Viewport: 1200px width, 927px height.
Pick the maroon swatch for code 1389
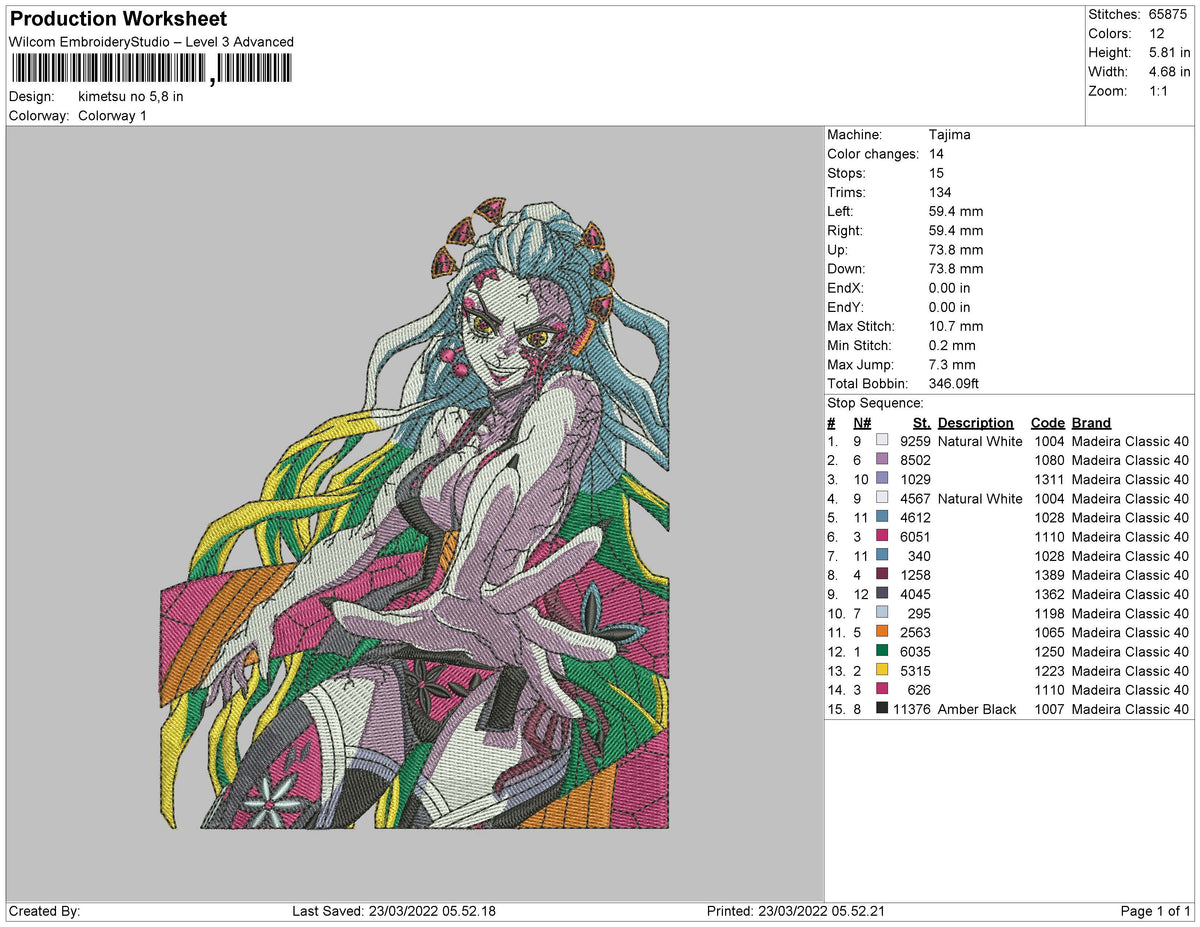click(x=882, y=575)
